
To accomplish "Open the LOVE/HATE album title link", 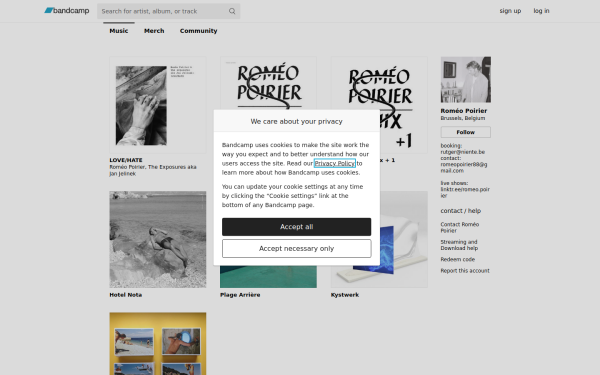I will [x=126, y=160].
